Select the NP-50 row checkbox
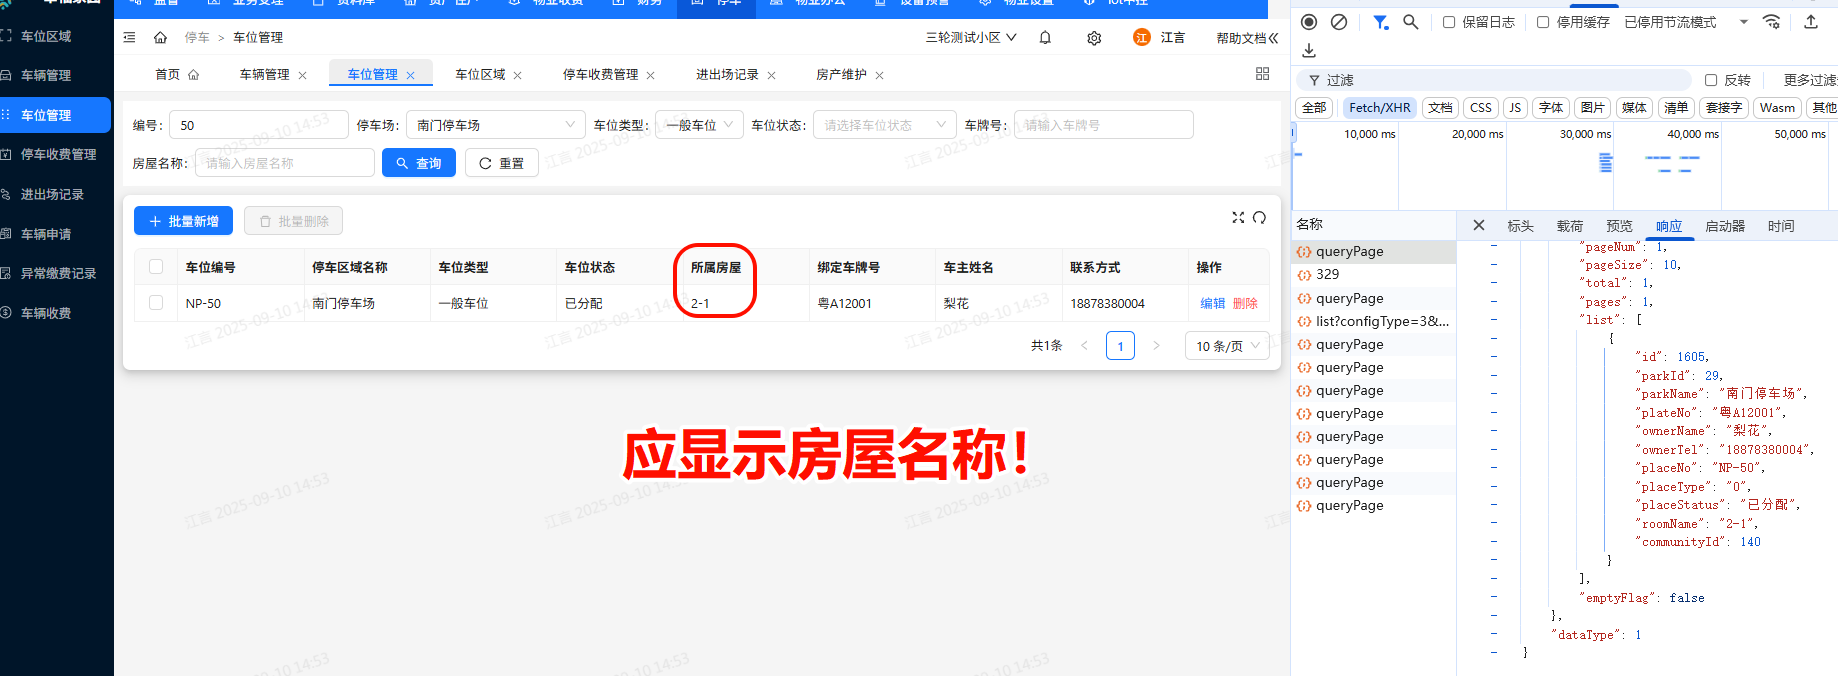This screenshot has height=676, width=1838. [x=156, y=303]
